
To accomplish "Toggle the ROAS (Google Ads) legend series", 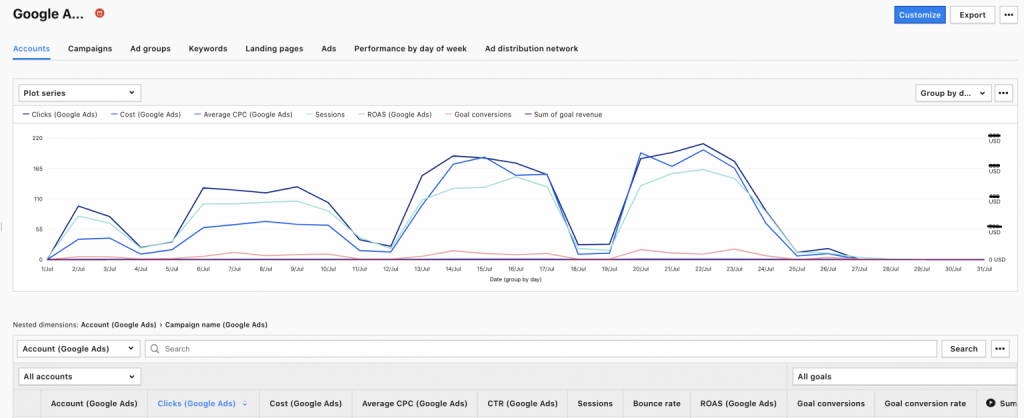I will (402, 115).
